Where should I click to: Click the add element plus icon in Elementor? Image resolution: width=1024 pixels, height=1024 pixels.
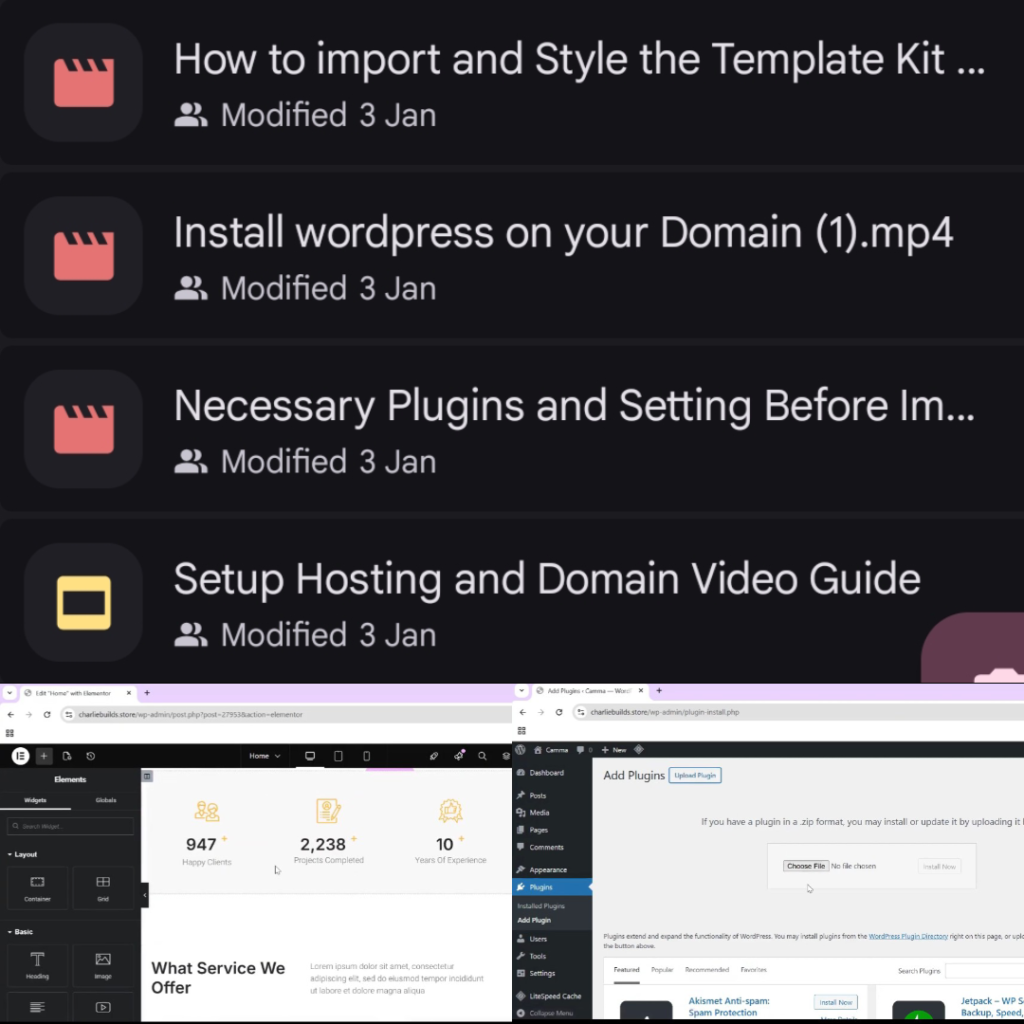(44, 756)
